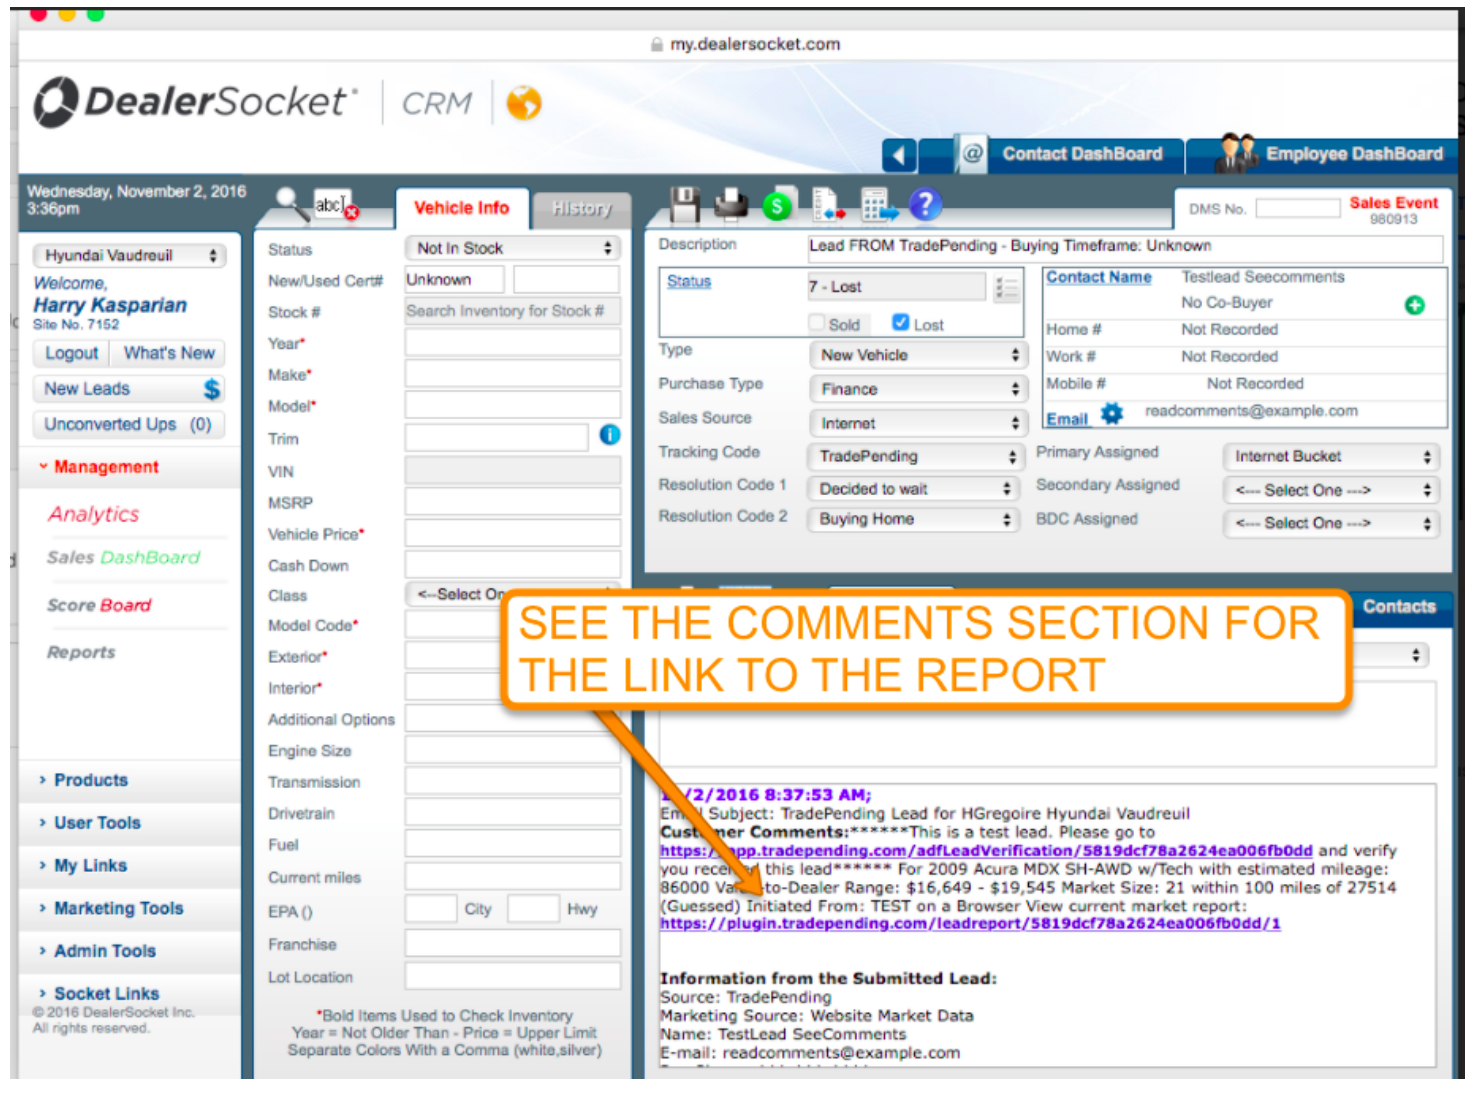1482x1100 pixels.
Task: Open the Secondary Assigned dropdown
Action: (1331, 491)
